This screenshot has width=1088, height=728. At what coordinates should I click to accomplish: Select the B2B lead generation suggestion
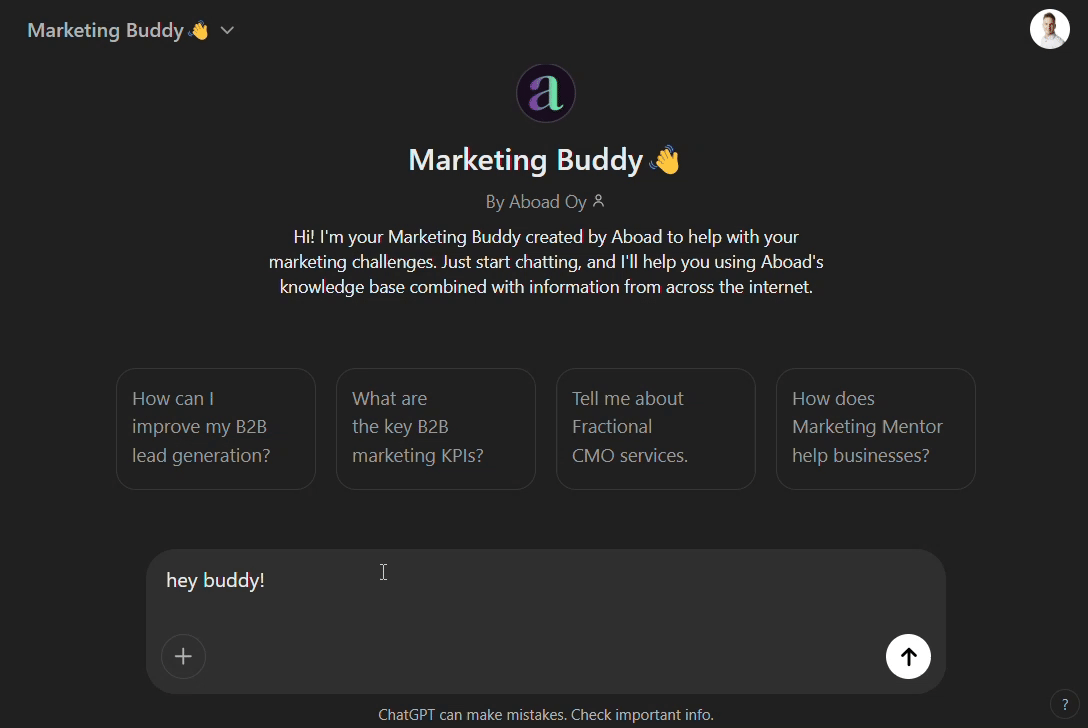(x=216, y=428)
